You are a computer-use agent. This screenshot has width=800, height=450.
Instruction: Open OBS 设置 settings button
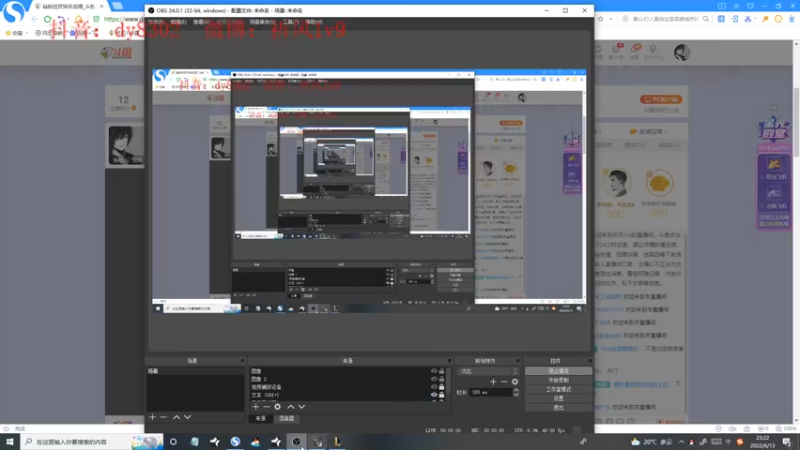click(x=558, y=398)
